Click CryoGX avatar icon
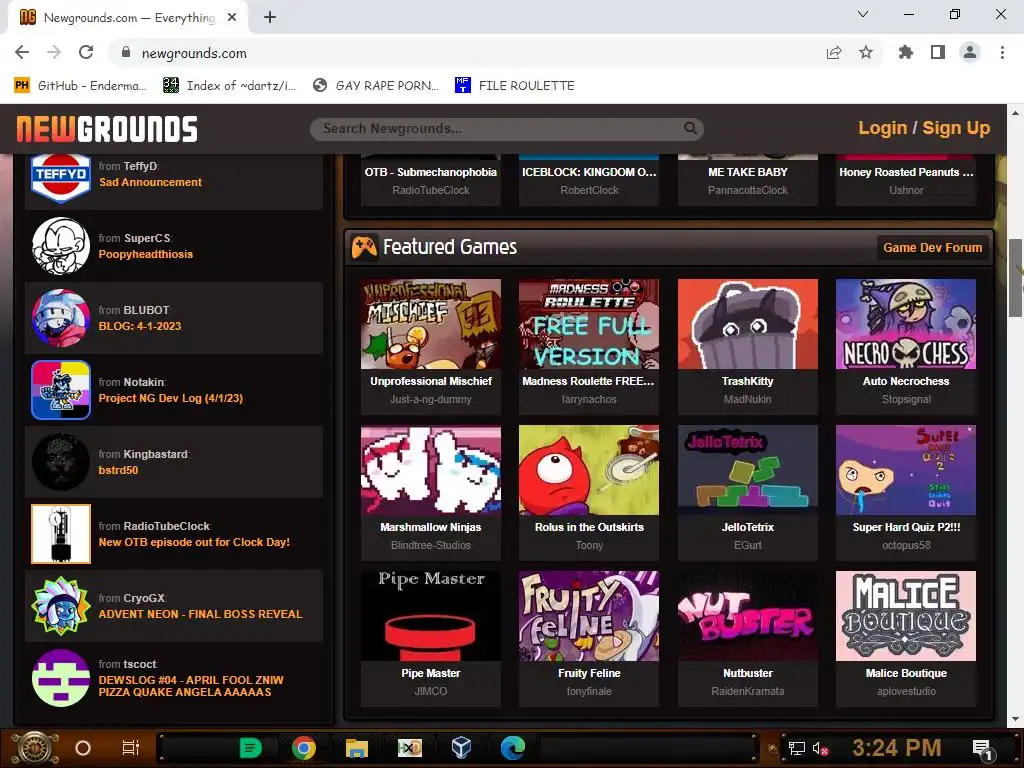This screenshot has width=1024, height=768. pos(61,606)
